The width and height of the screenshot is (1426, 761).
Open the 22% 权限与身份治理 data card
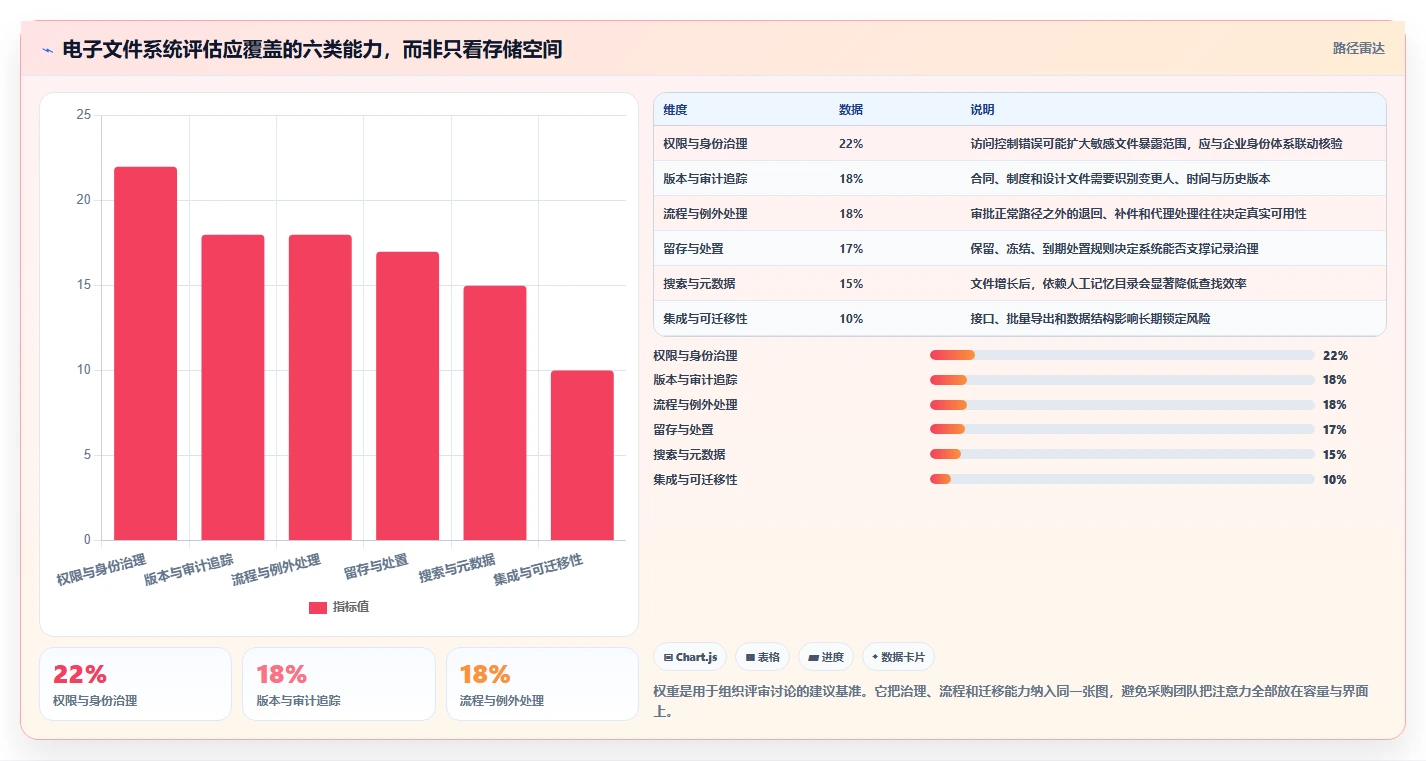pyautogui.click(x=135, y=684)
